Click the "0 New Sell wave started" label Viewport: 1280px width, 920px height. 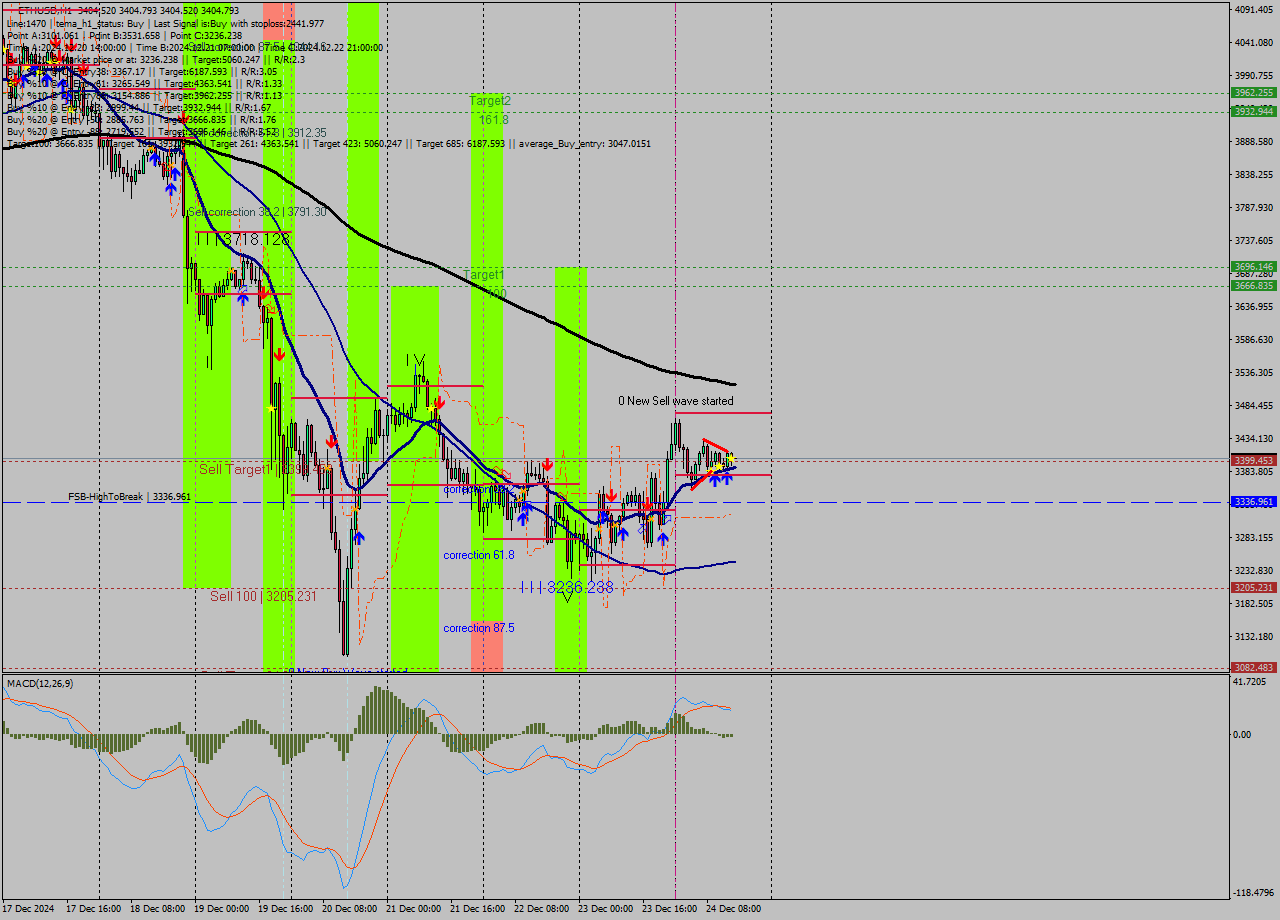pos(676,401)
